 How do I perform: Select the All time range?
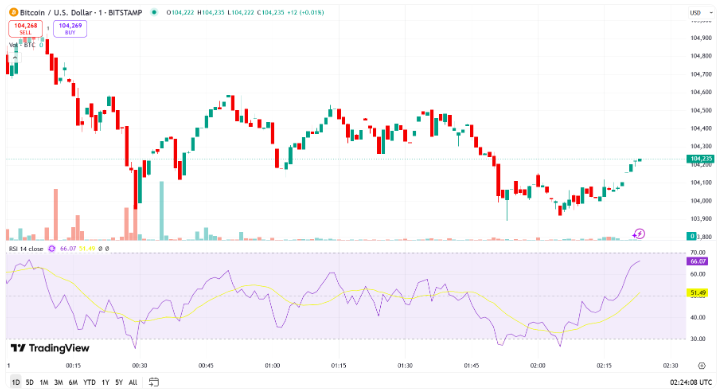(x=133, y=382)
